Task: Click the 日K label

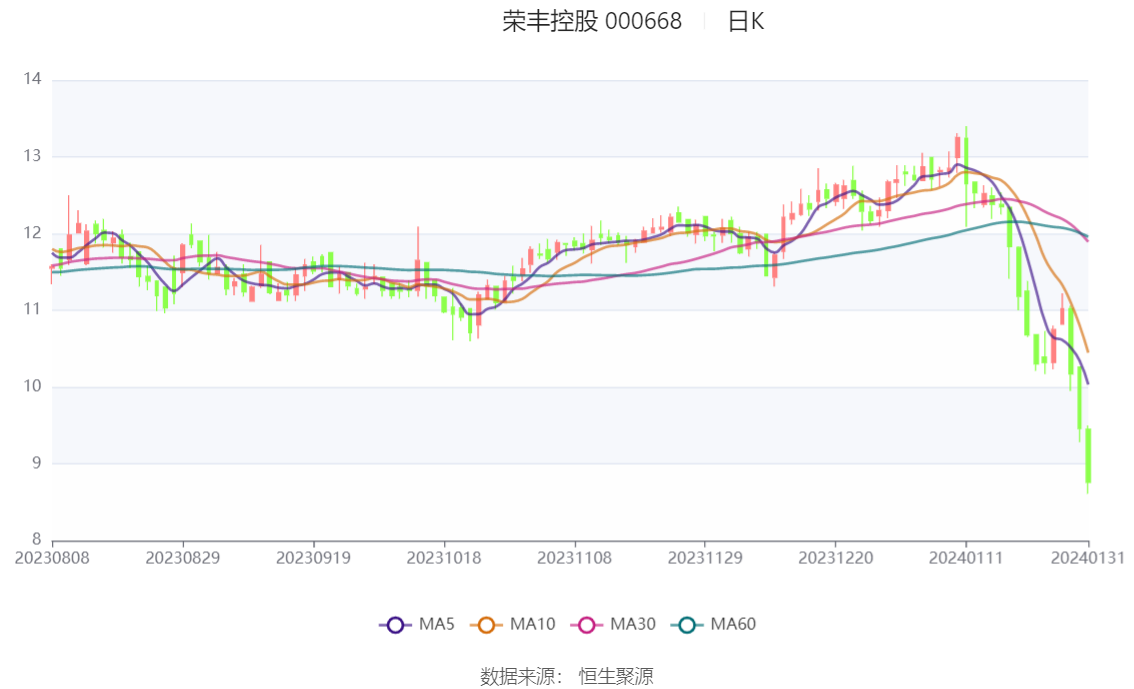Action: pos(746,22)
